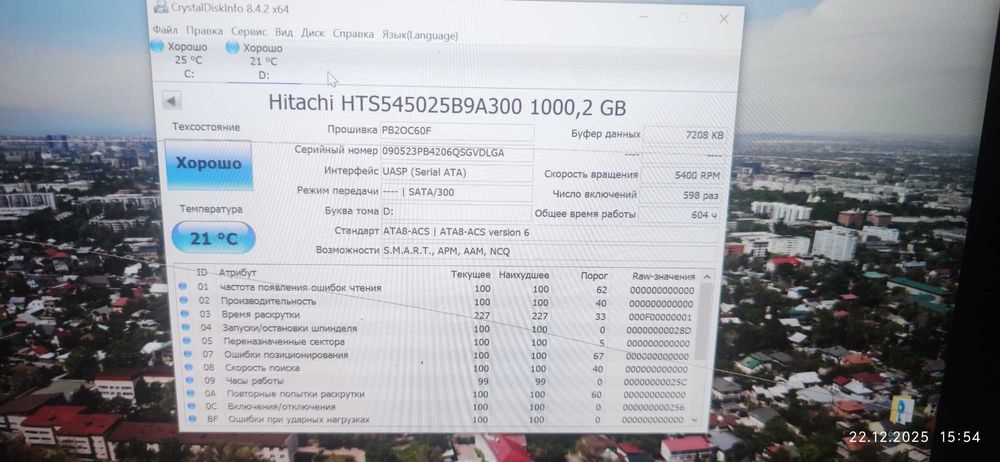The image size is (1000, 462).
Task: Open the Диск menu
Action: click(x=312, y=33)
